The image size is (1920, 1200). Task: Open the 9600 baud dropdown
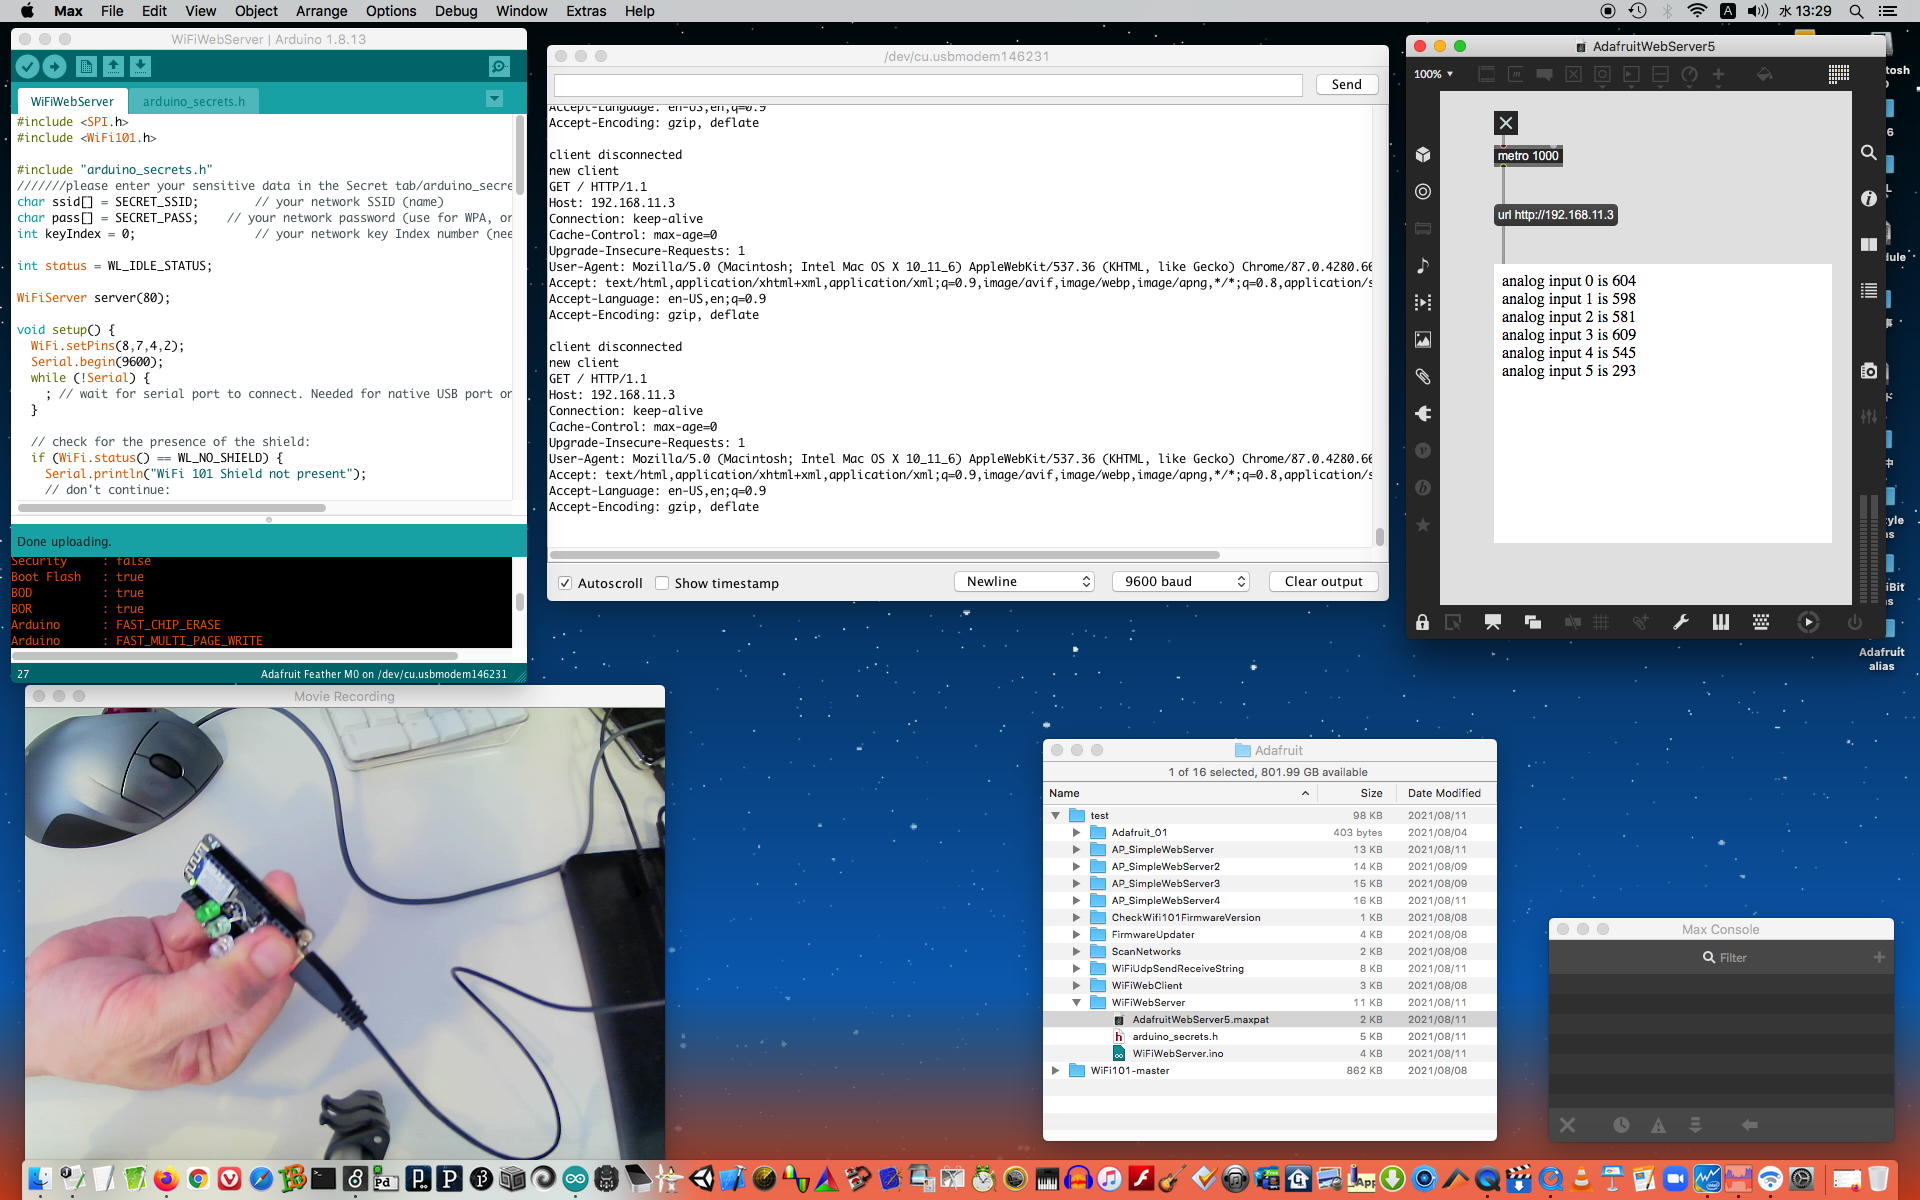pyautogui.click(x=1181, y=581)
